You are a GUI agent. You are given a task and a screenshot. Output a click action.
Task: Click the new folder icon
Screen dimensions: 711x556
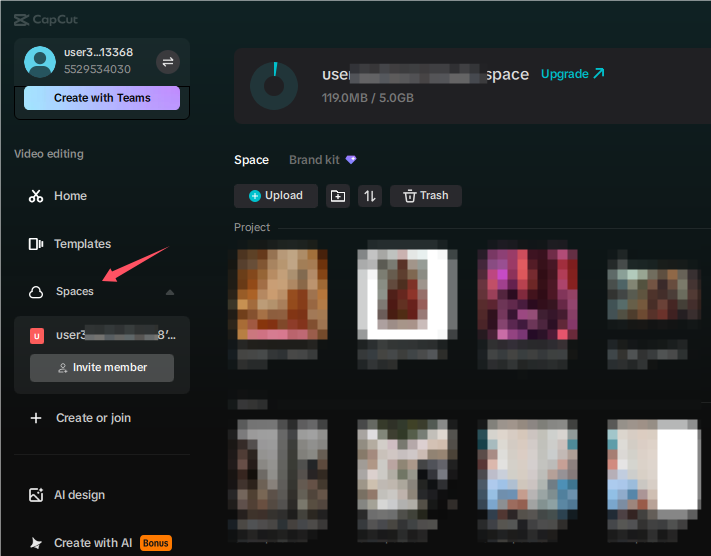(x=338, y=196)
